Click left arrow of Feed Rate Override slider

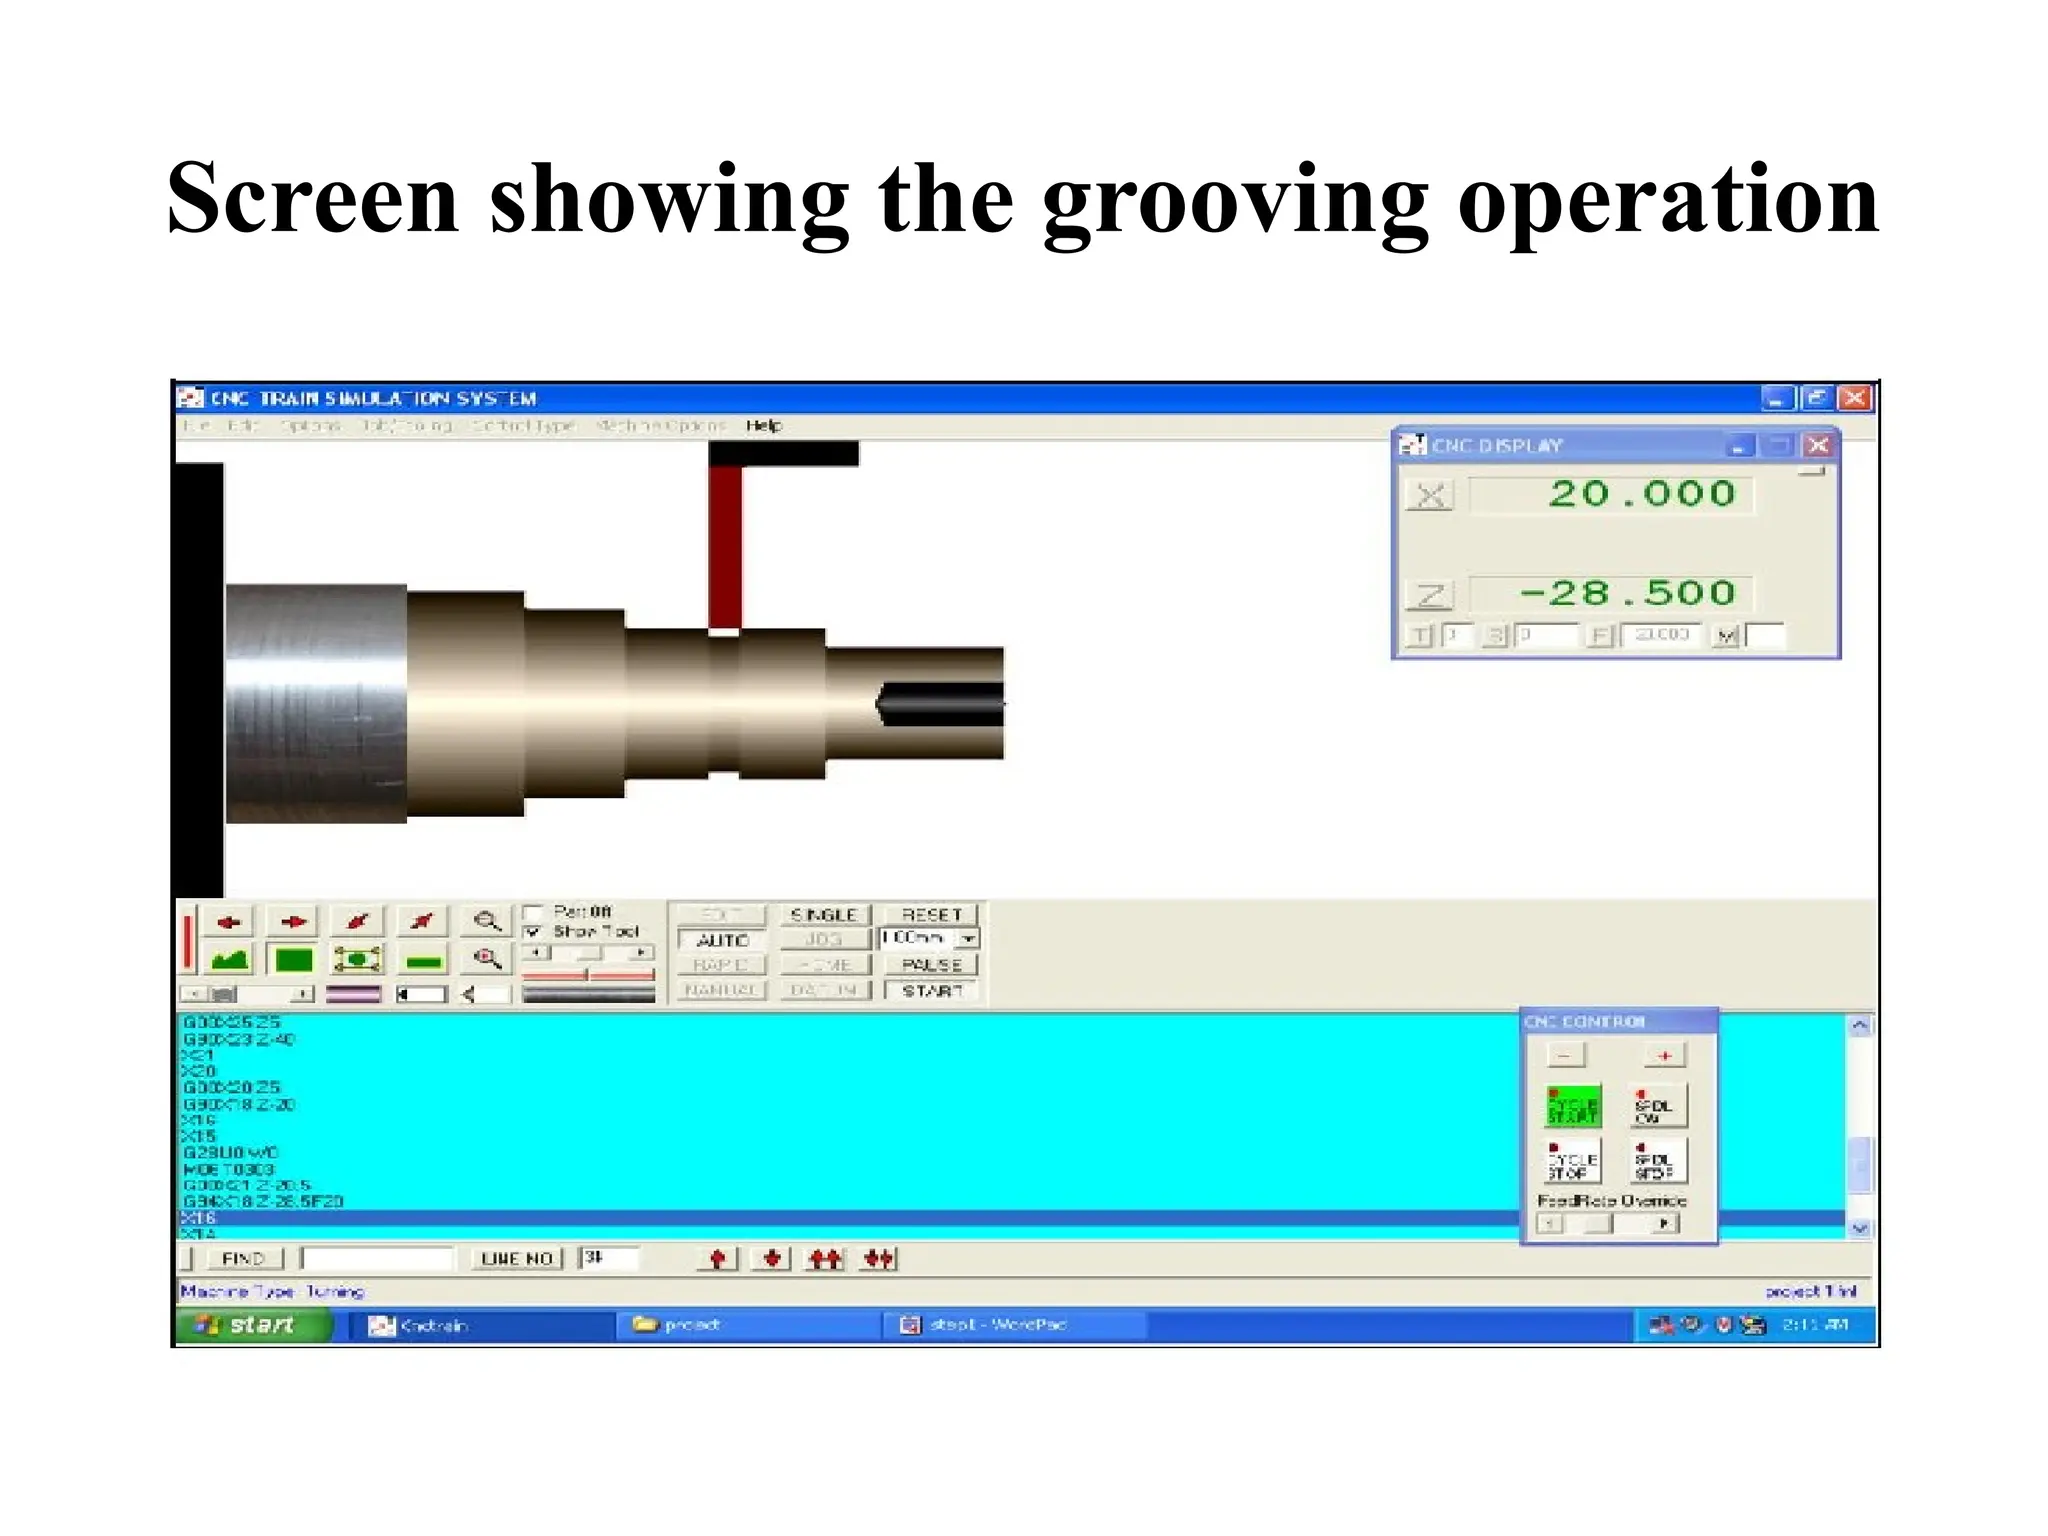[x=1549, y=1224]
